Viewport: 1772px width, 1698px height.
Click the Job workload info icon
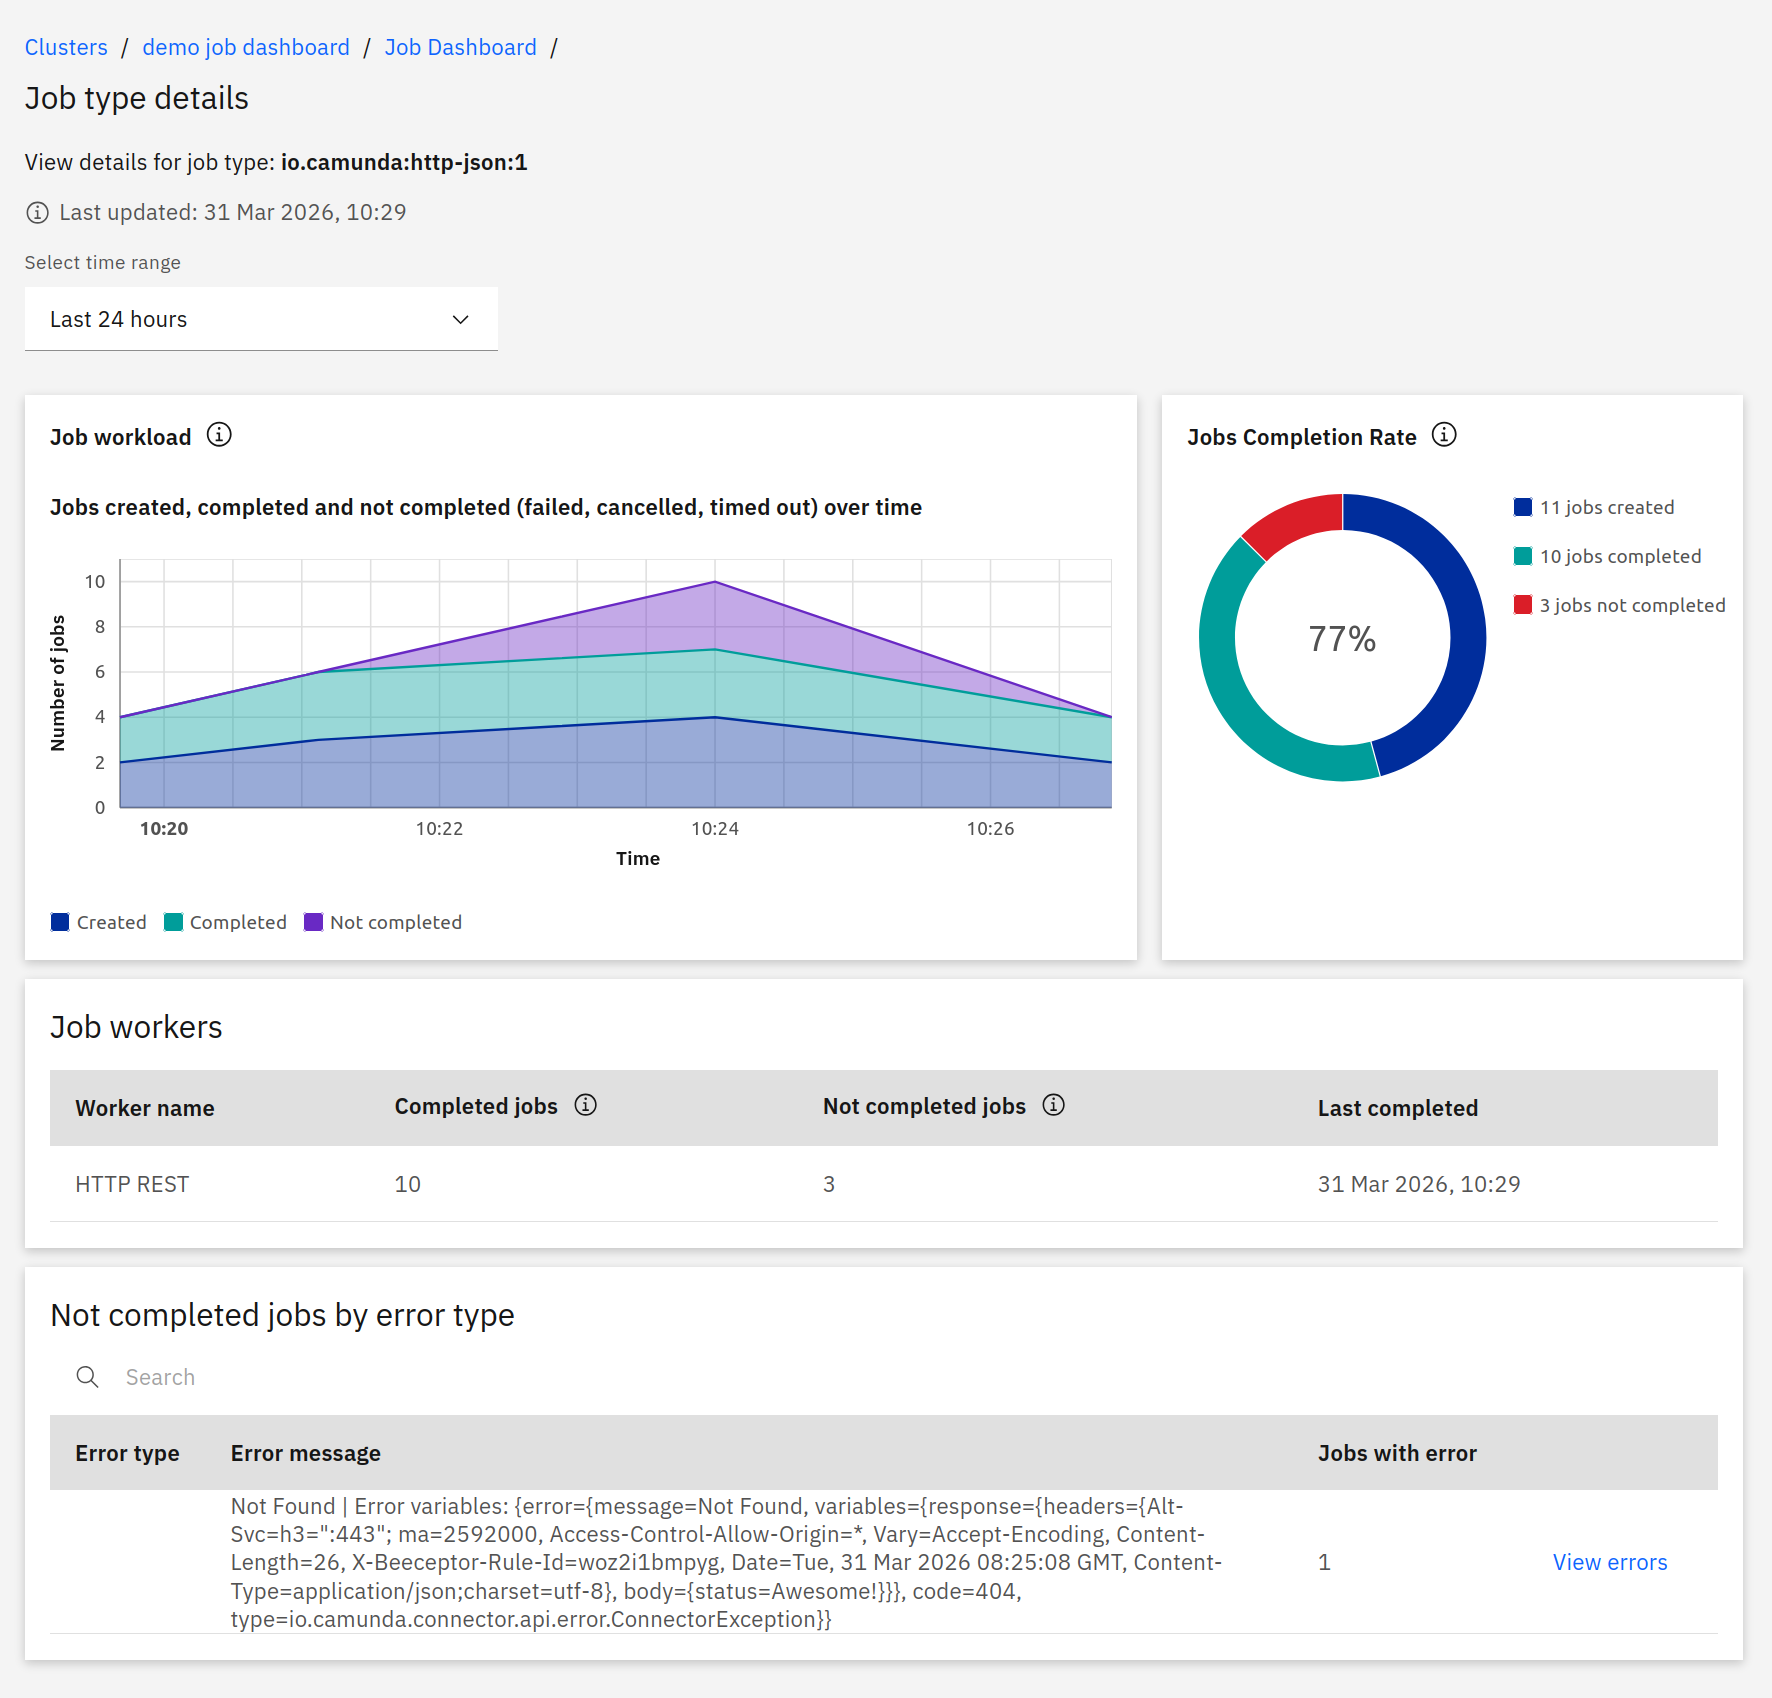coord(220,435)
